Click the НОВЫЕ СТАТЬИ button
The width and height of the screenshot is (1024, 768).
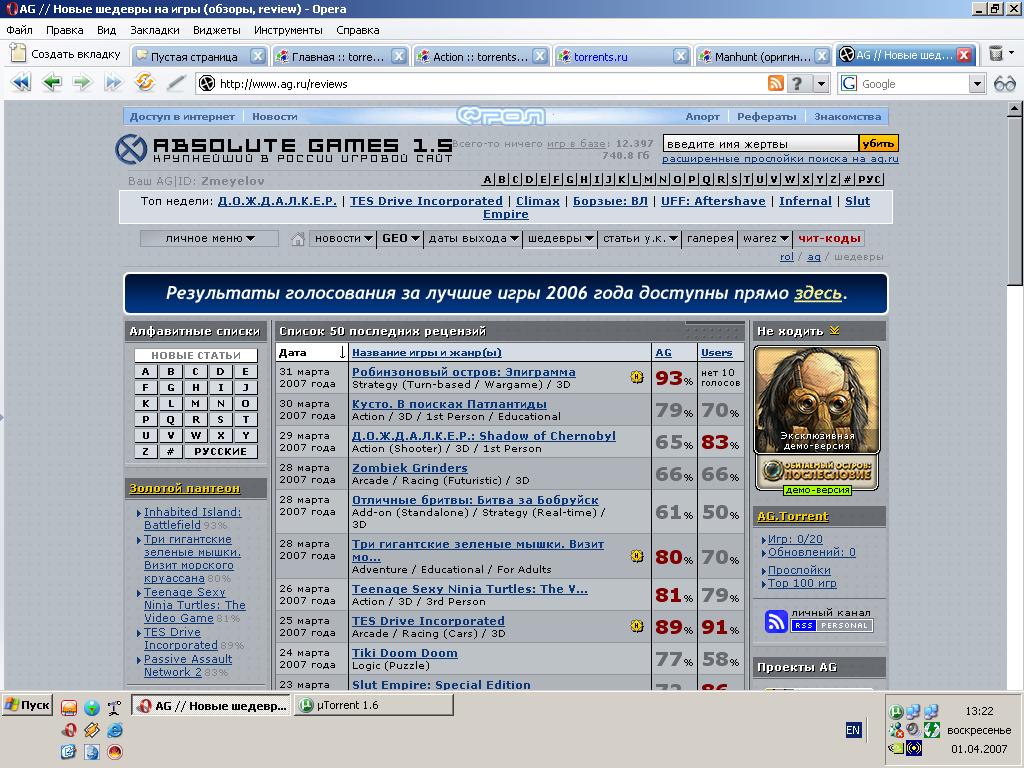(x=196, y=355)
